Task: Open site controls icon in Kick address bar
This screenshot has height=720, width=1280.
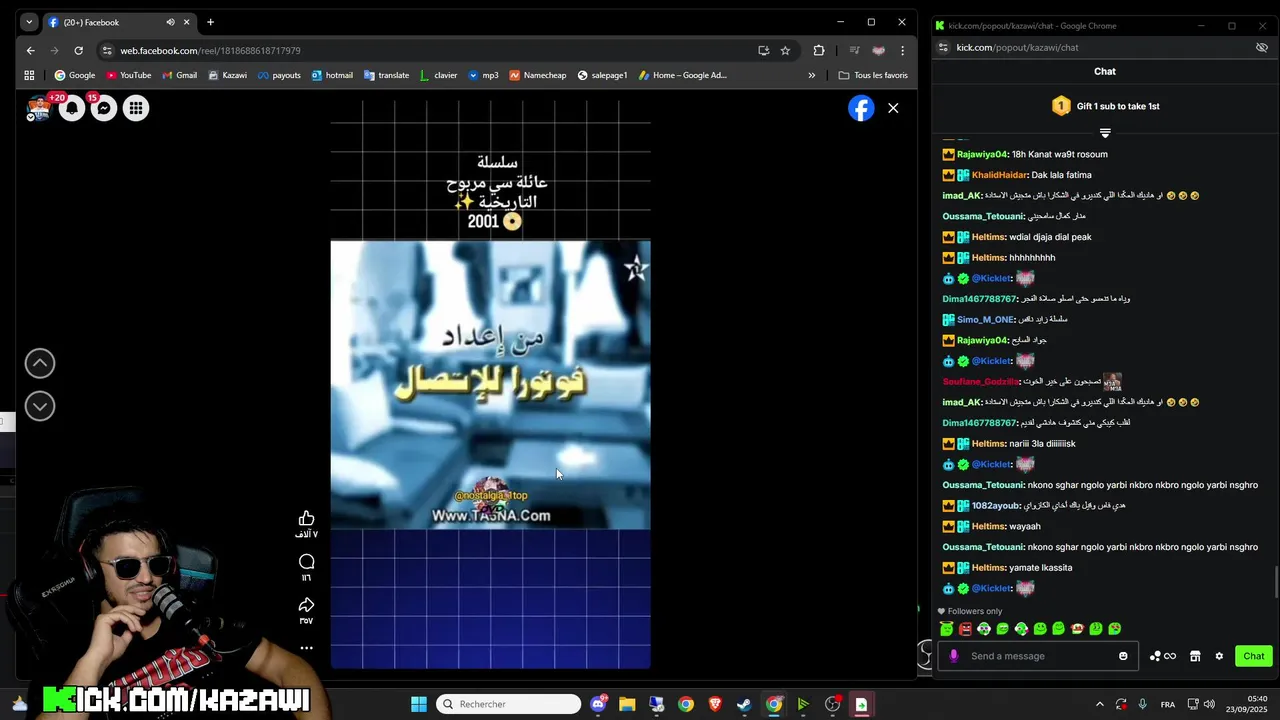Action: pos(943,47)
